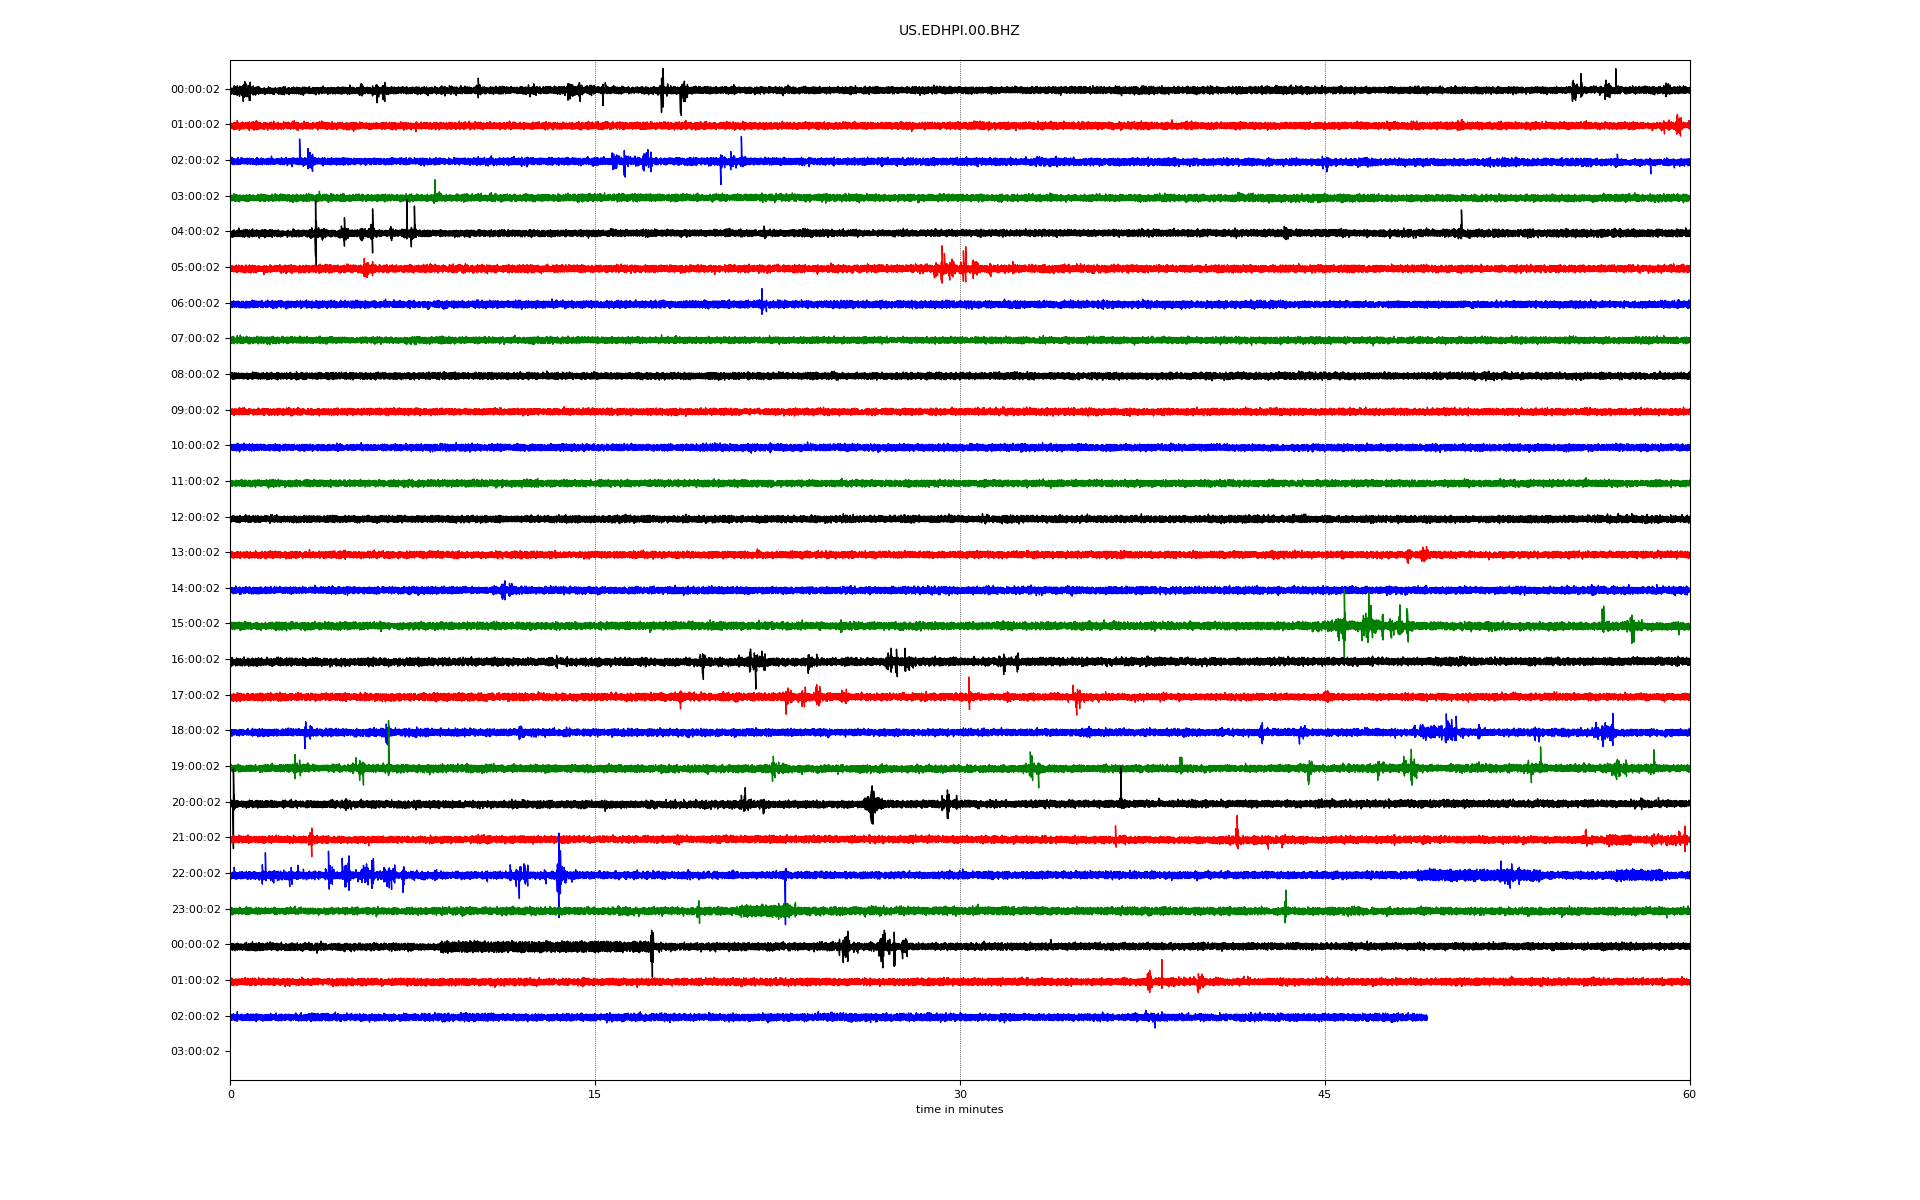
Task: Select the 19:00:02 row time label
Action: pyautogui.click(x=195, y=767)
